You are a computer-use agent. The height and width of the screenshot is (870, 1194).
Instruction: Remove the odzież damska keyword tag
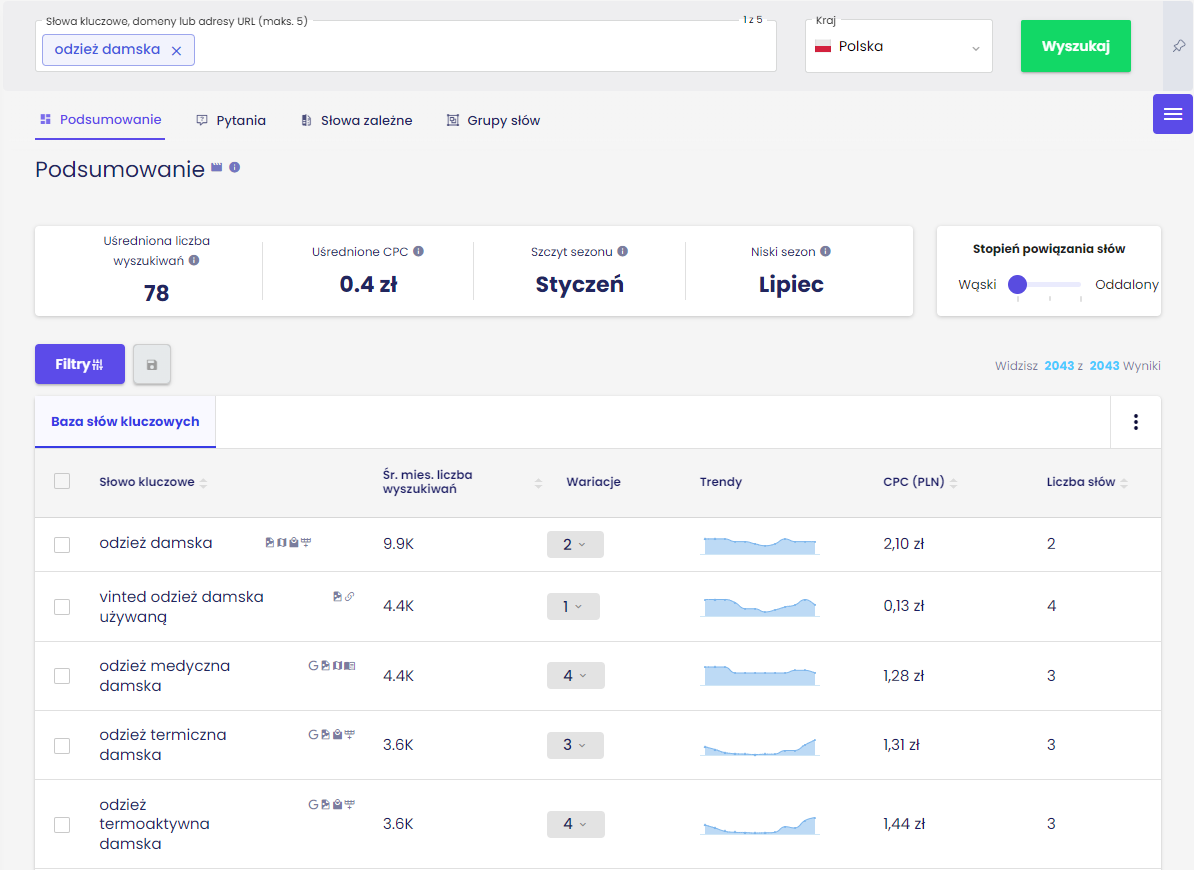[177, 50]
